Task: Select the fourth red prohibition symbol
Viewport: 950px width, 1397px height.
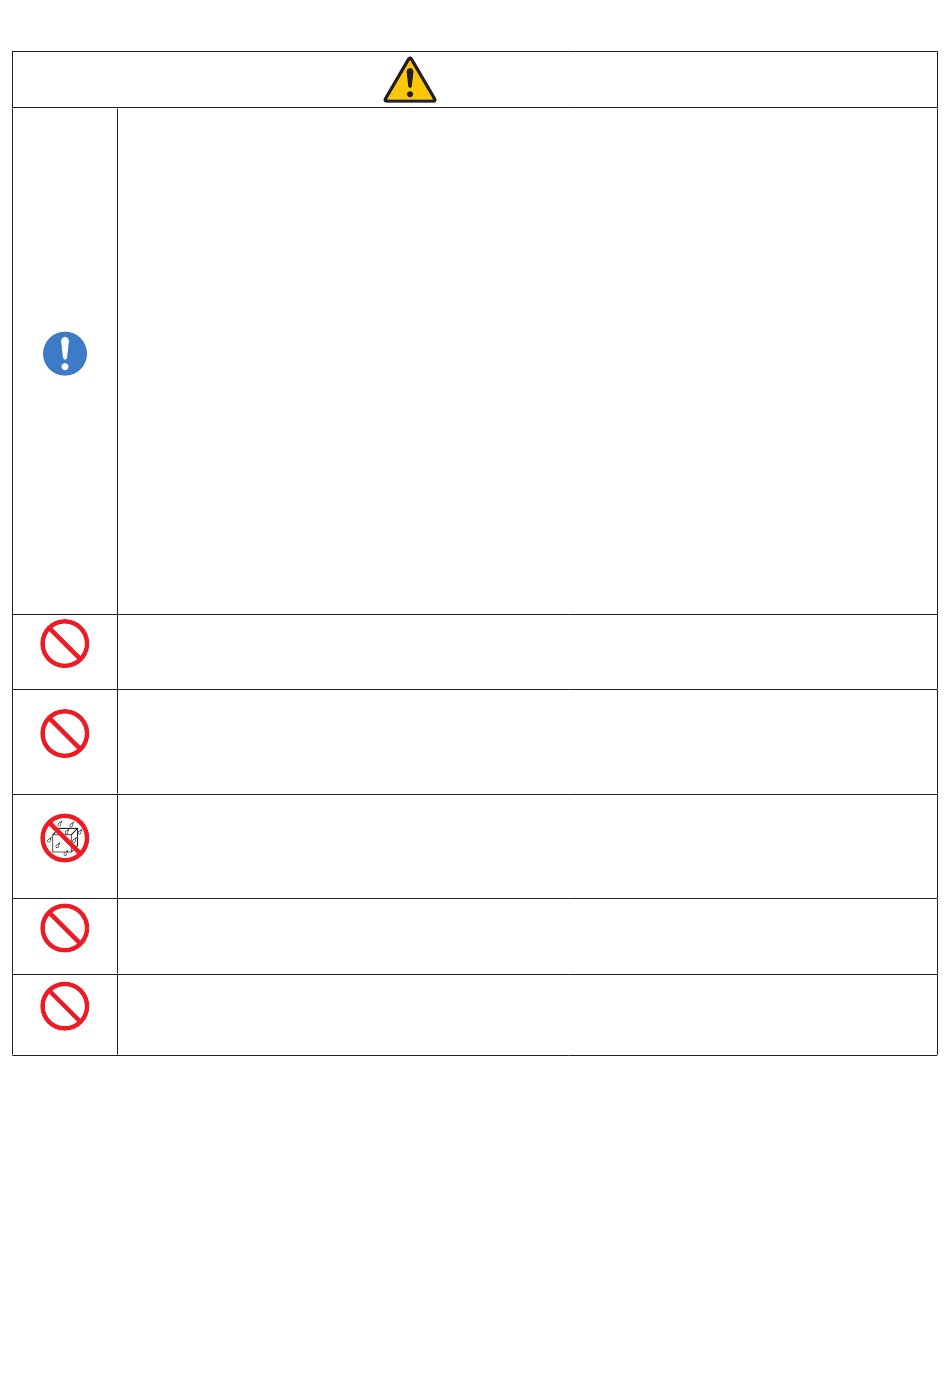Action: click(x=65, y=928)
